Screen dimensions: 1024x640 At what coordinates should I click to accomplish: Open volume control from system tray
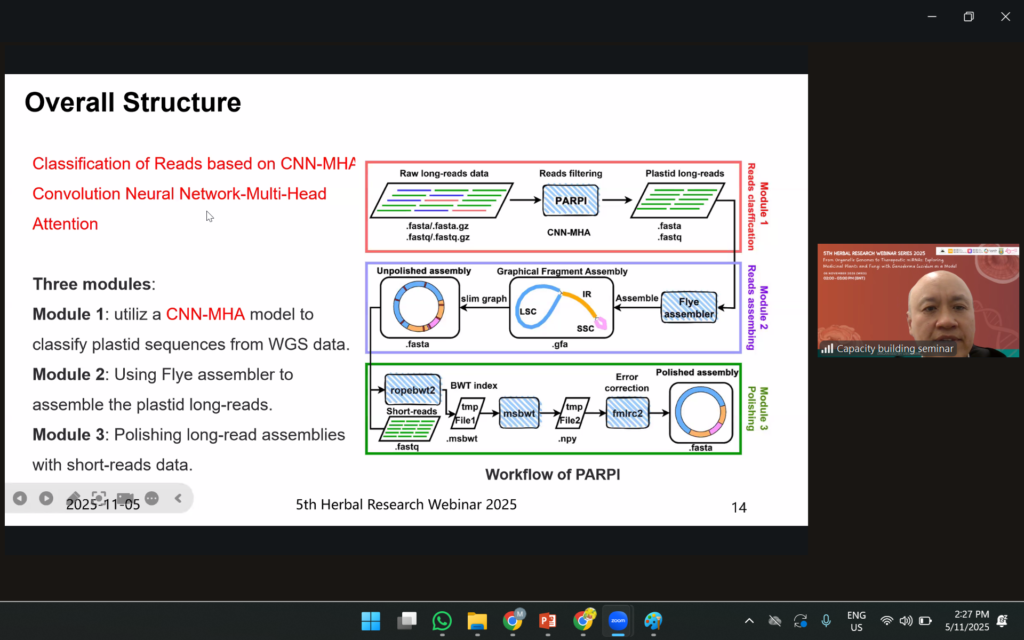(906, 621)
